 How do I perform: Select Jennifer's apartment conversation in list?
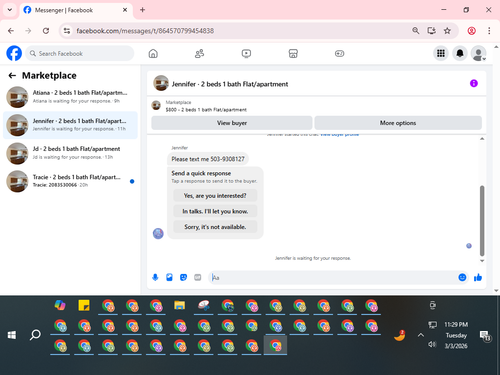(x=70, y=125)
